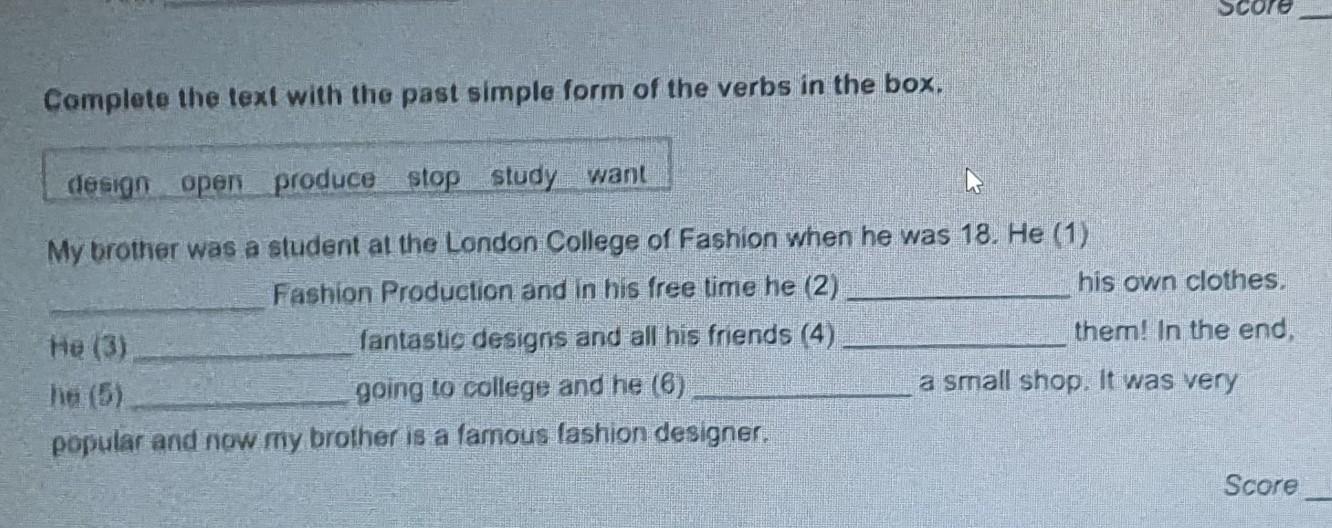Click blank (4) before 'them!'
This screenshot has width=1332, height=528.
955,341
